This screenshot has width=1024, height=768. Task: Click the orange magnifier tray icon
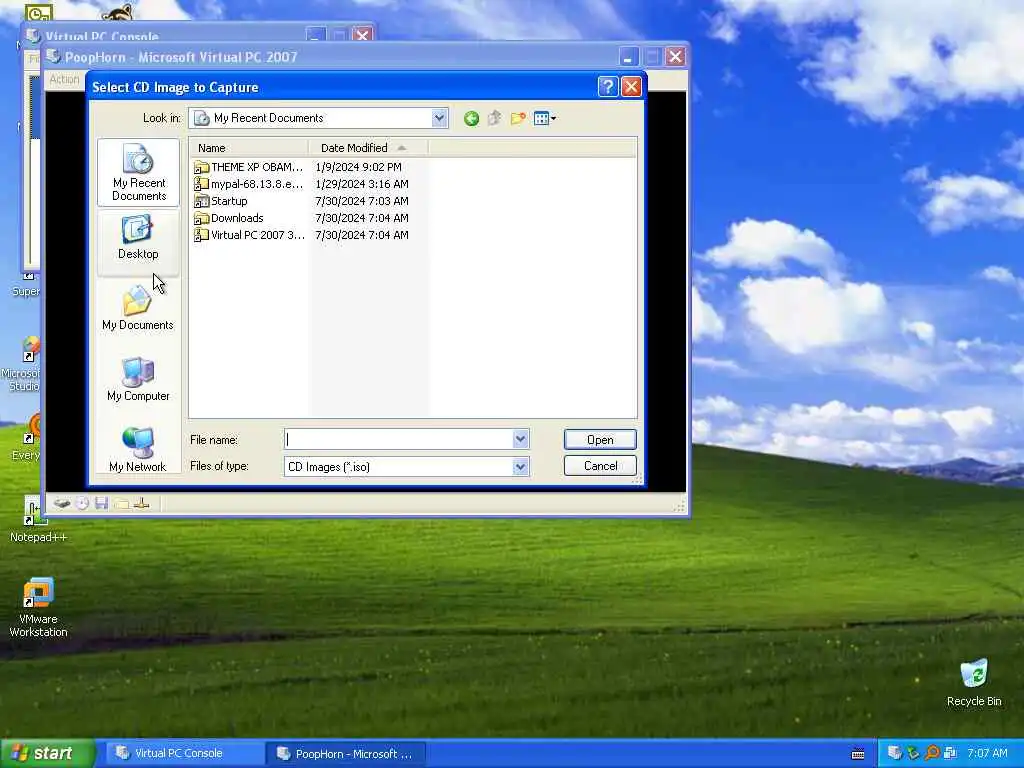[932, 753]
